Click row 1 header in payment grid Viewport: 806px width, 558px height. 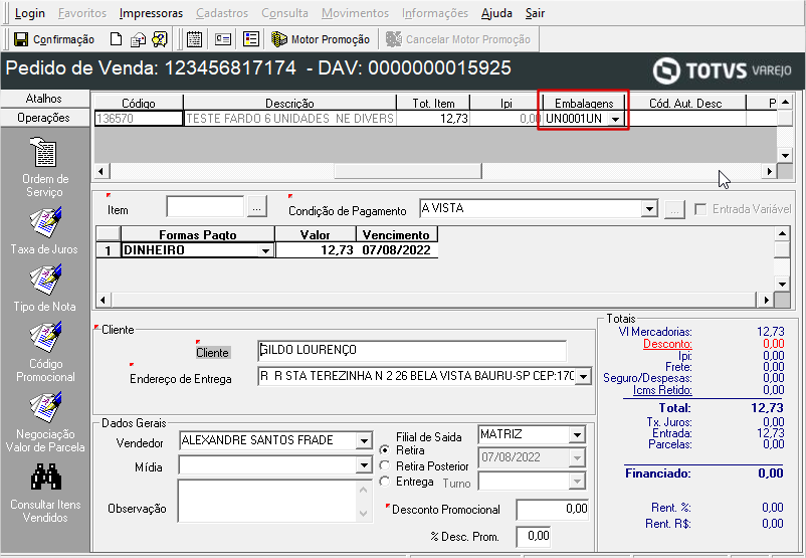(x=108, y=250)
